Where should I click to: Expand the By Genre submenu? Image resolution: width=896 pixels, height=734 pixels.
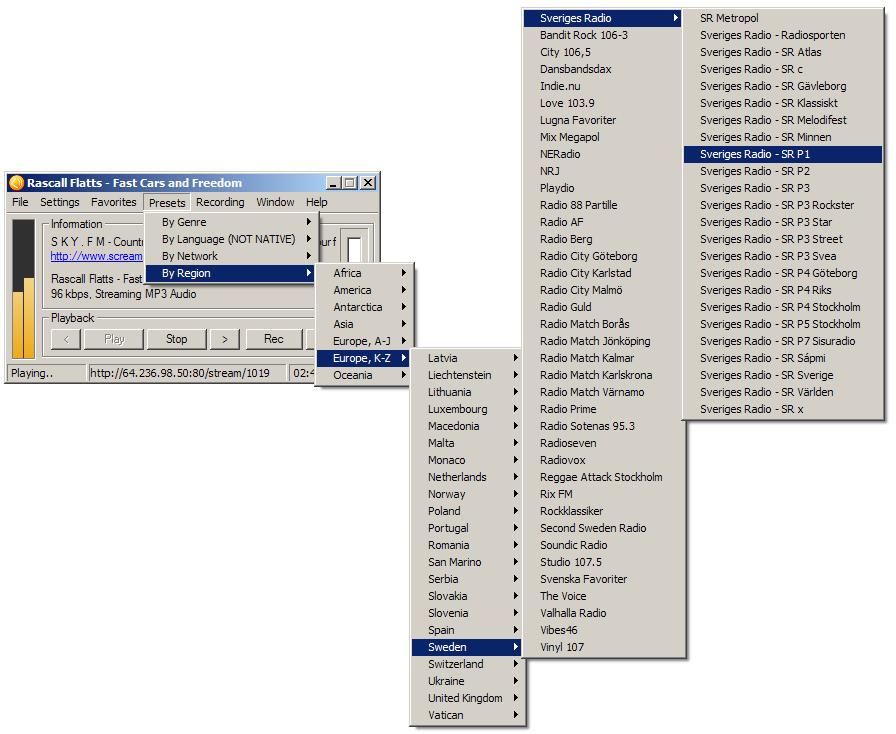232,222
